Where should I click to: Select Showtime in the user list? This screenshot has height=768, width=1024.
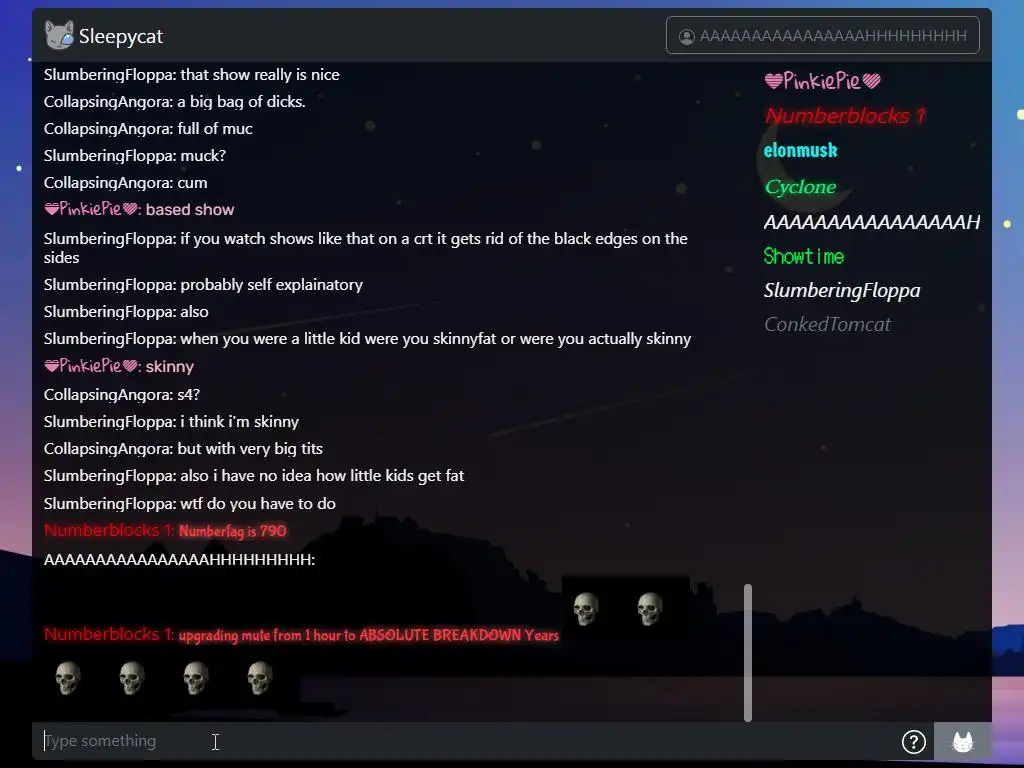pos(804,256)
